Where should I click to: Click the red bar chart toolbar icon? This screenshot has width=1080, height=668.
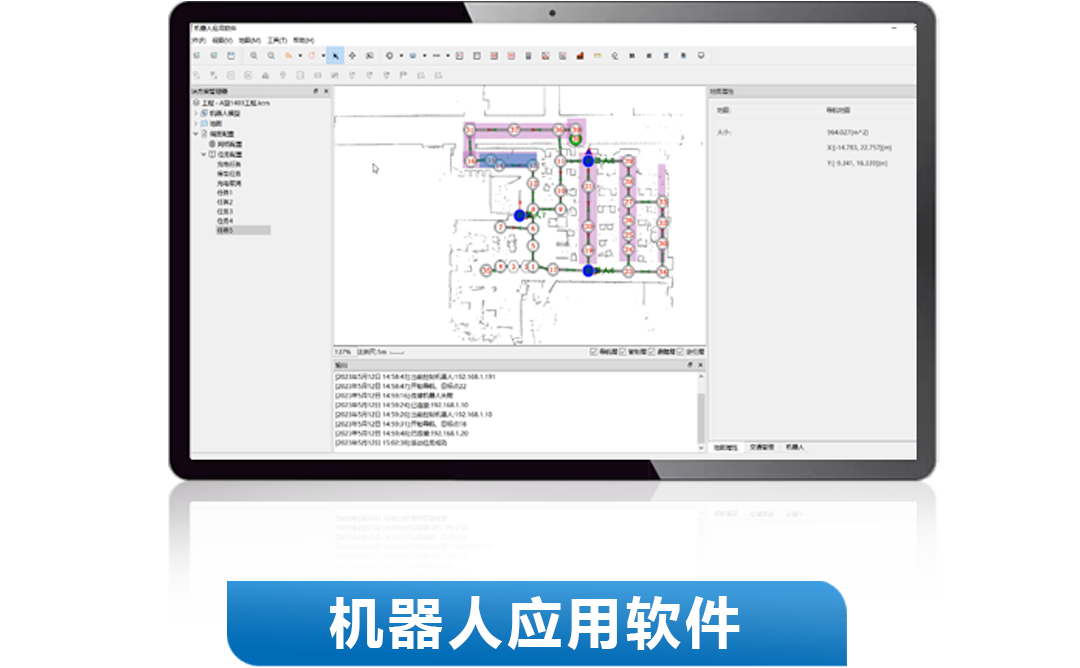click(579, 56)
